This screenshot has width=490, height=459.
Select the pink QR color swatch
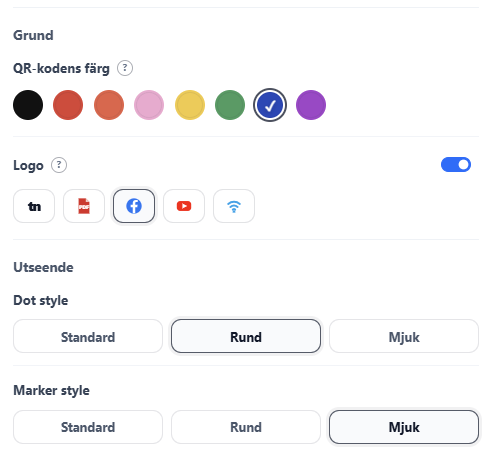pyautogui.click(x=149, y=105)
